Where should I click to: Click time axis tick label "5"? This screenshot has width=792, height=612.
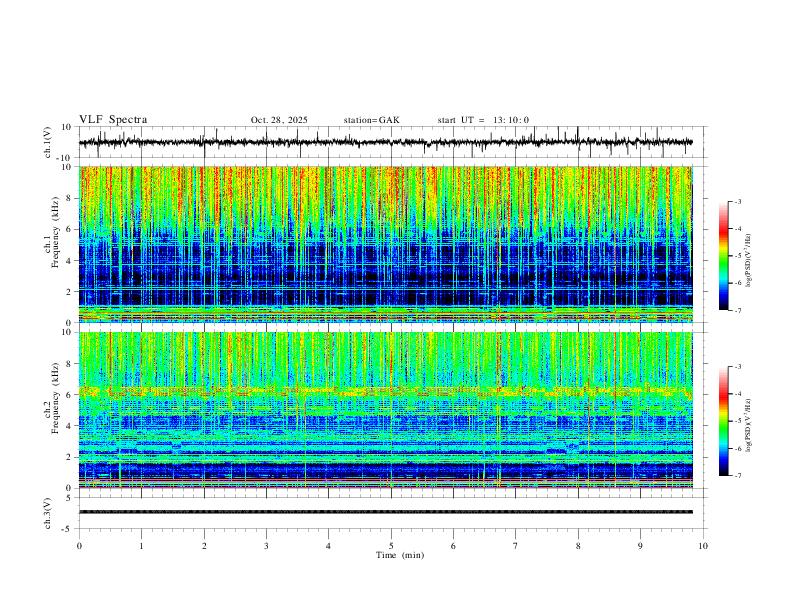(x=391, y=546)
